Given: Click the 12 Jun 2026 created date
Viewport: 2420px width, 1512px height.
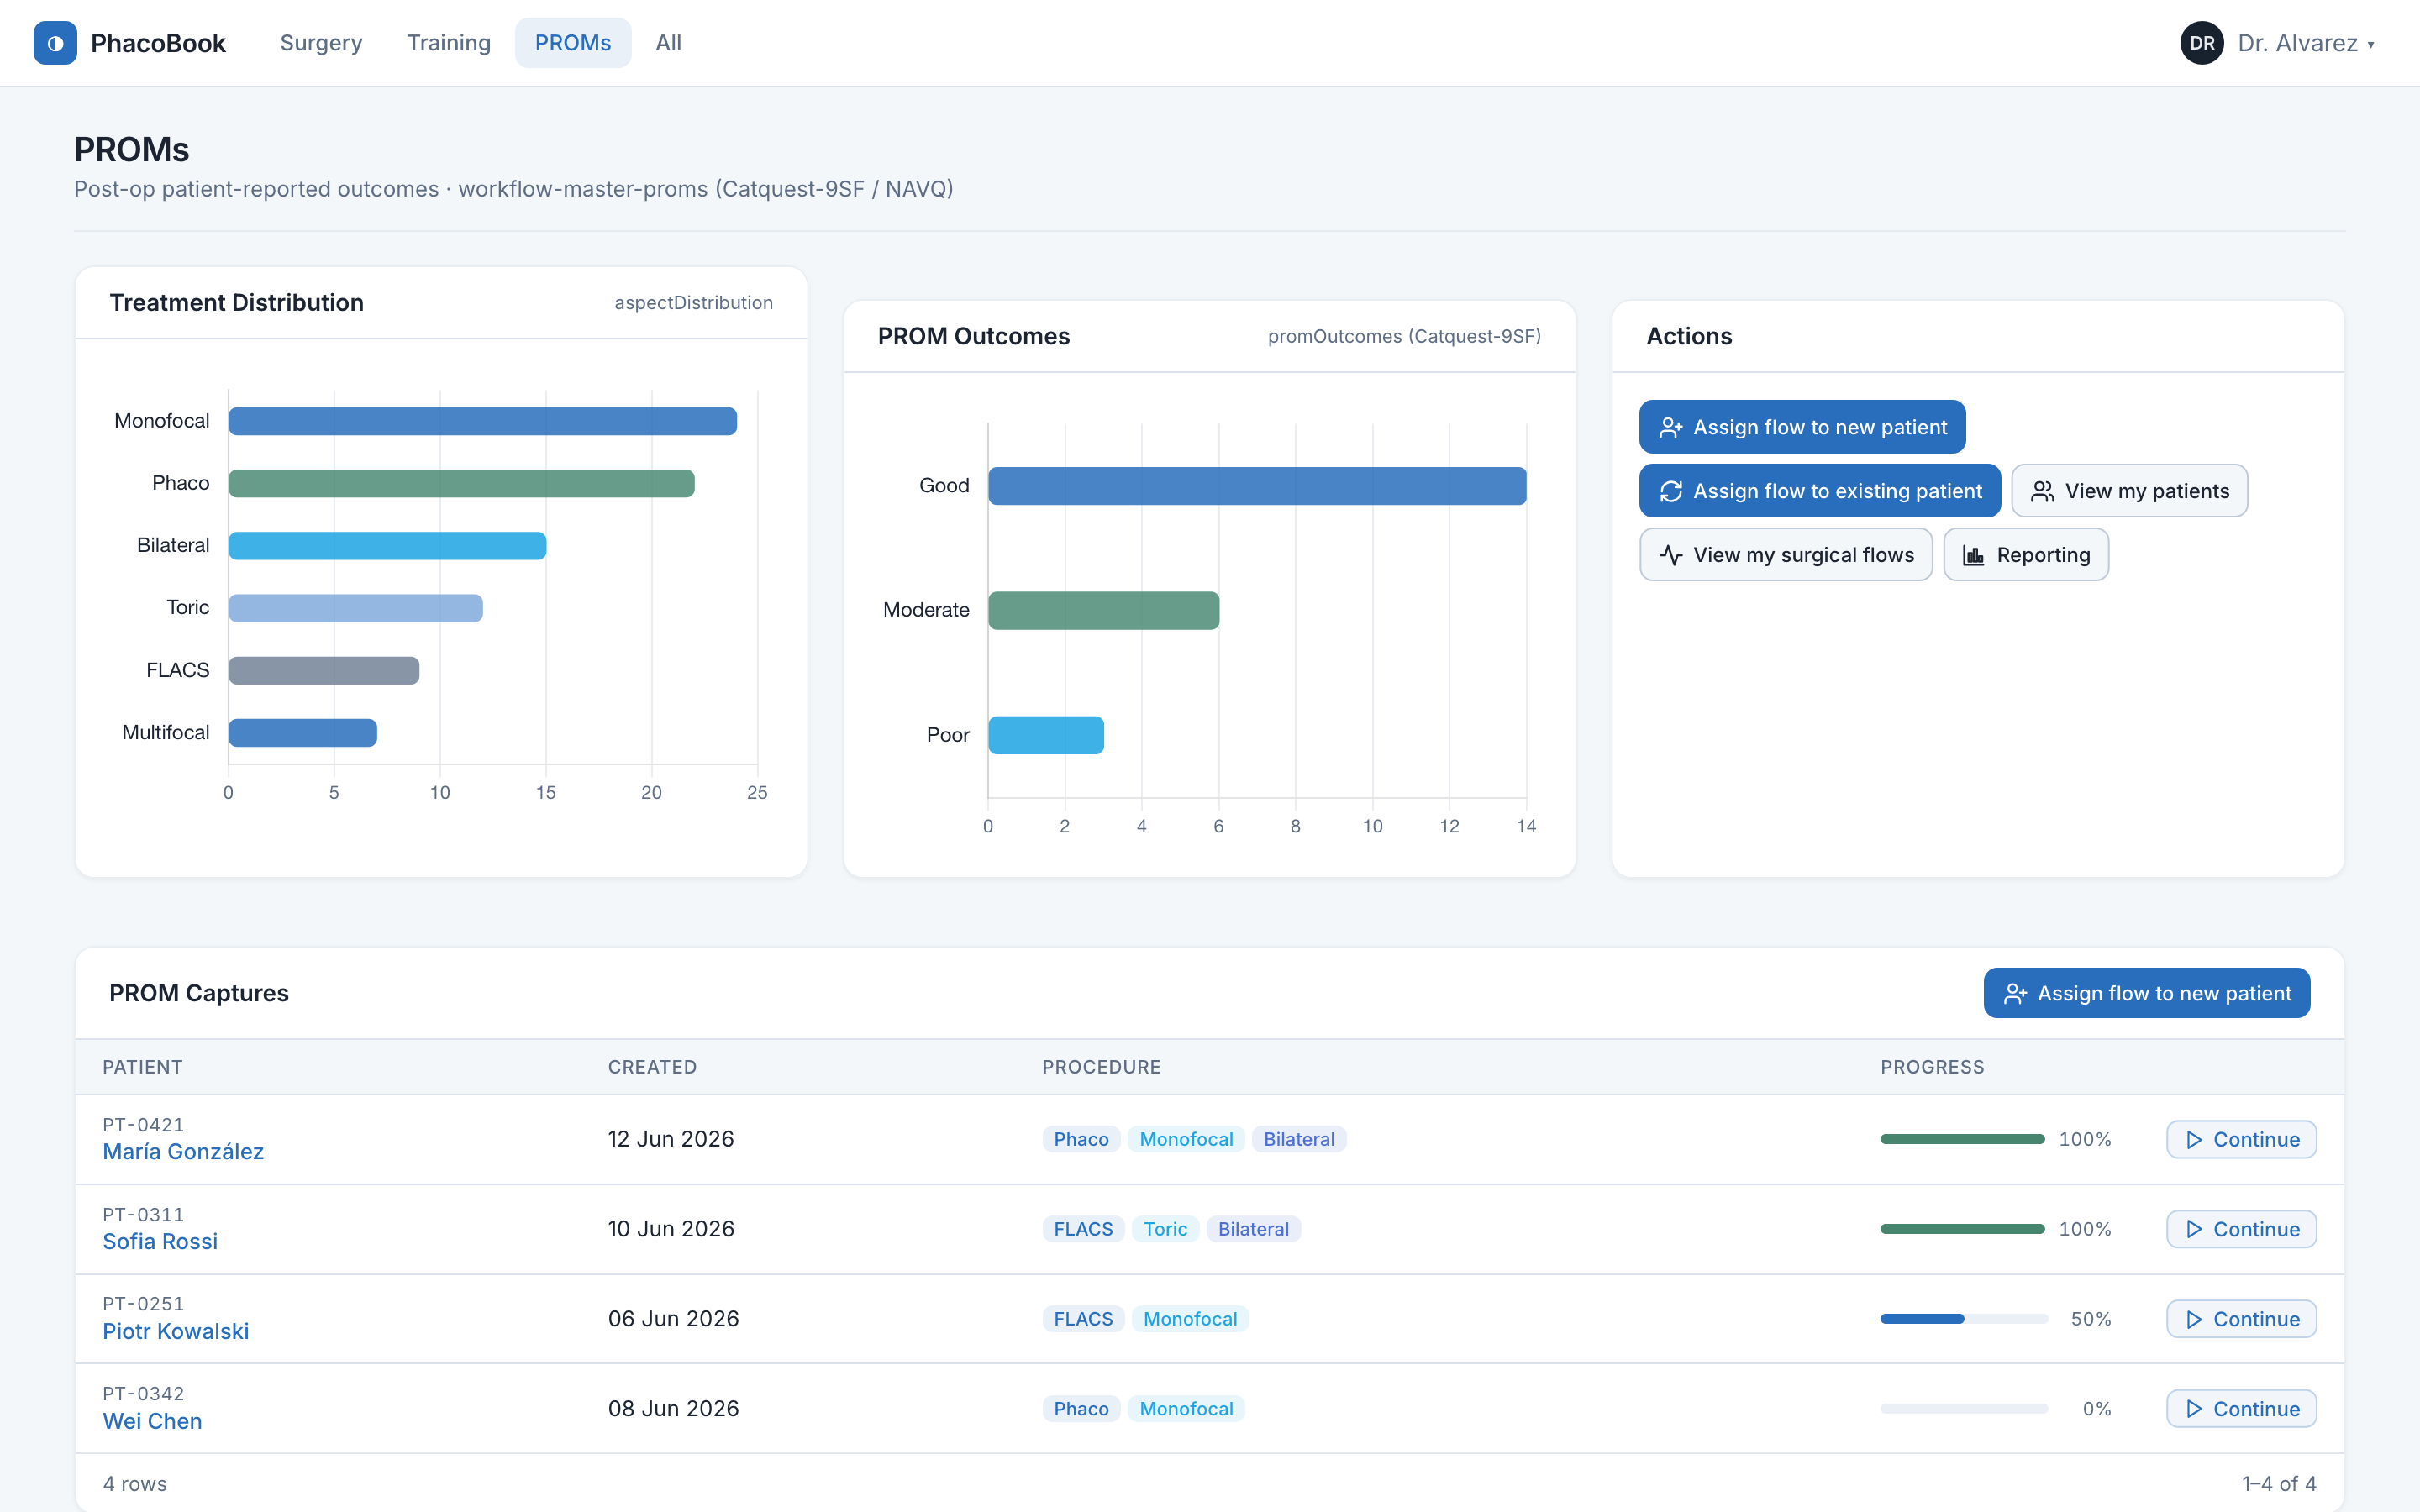Looking at the screenshot, I should tap(671, 1139).
